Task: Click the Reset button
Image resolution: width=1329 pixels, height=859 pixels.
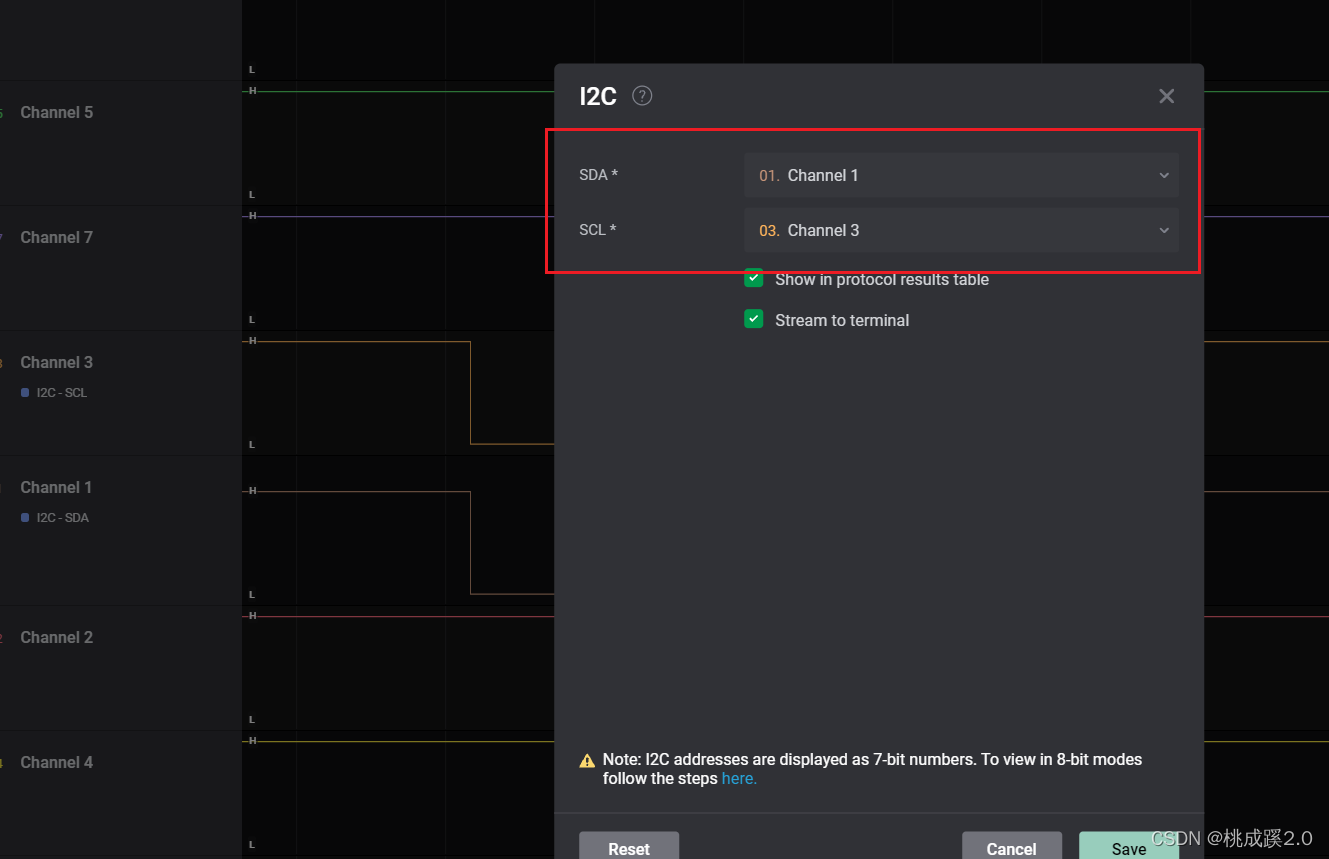Action: (x=629, y=846)
